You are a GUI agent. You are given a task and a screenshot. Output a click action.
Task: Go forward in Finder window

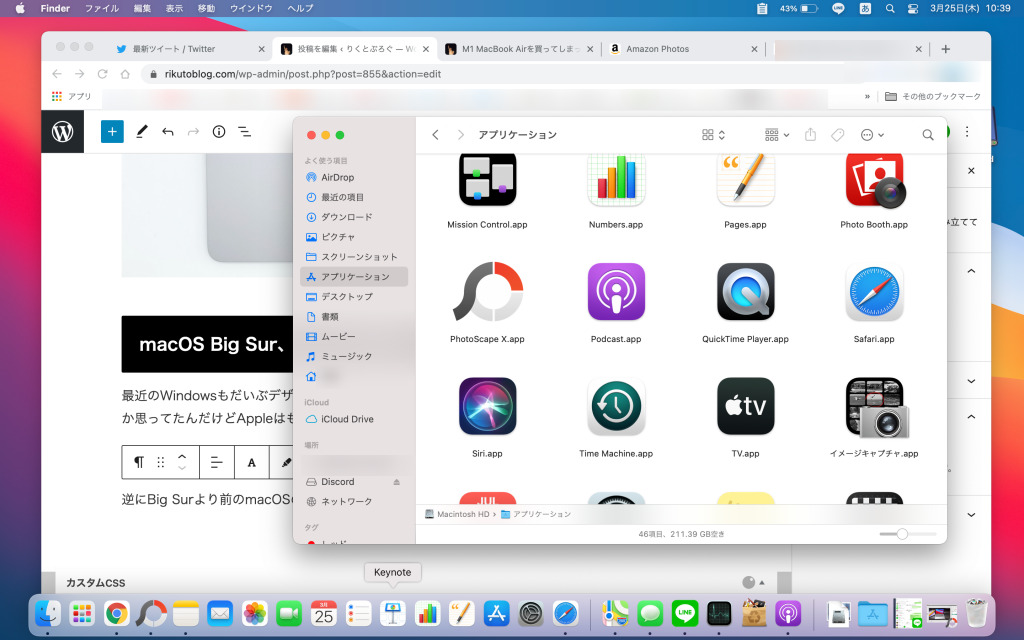pos(460,135)
